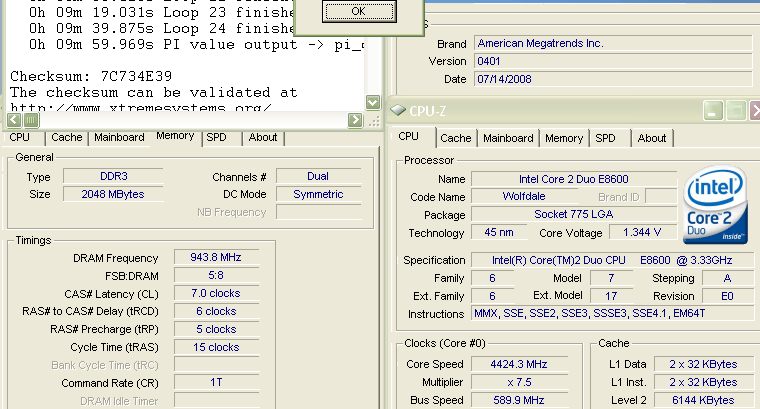Click Level 2 cache 6144 KBytes value
The width and height of the screenshot is (760, 409).
coord(703,400)
